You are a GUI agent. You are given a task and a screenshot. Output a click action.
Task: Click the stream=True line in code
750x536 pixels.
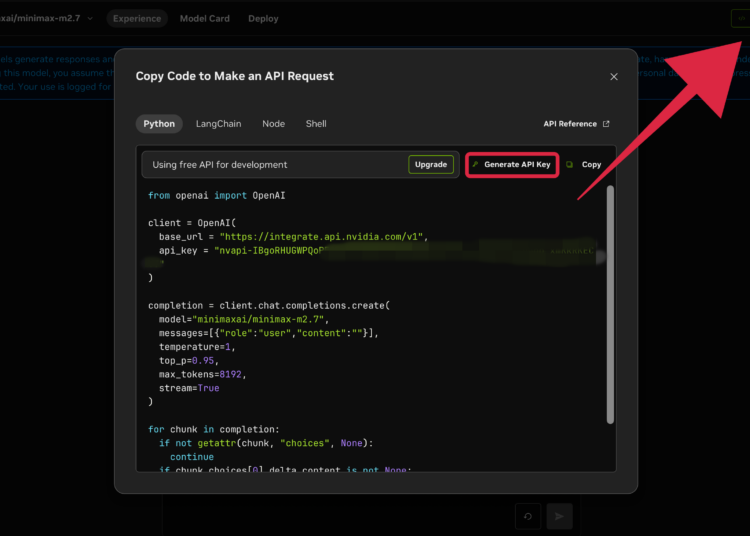click(189, 388)
